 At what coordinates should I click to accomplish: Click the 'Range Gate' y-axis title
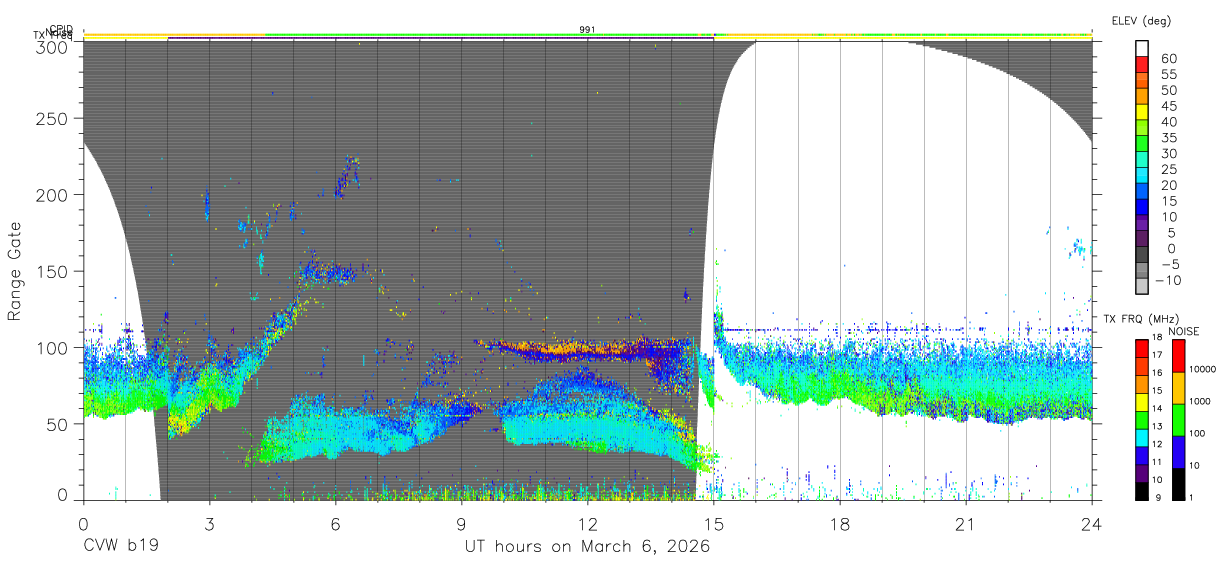point(15,271)
